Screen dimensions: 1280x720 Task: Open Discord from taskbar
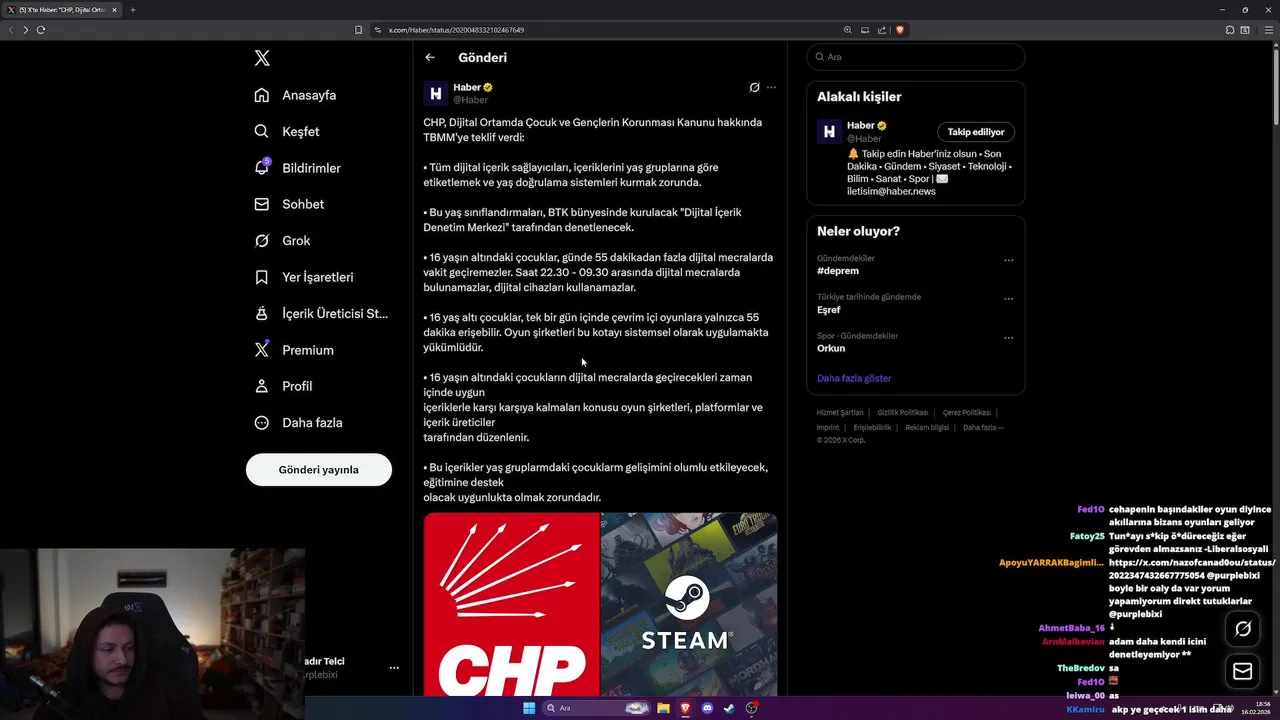click(708, 708)
